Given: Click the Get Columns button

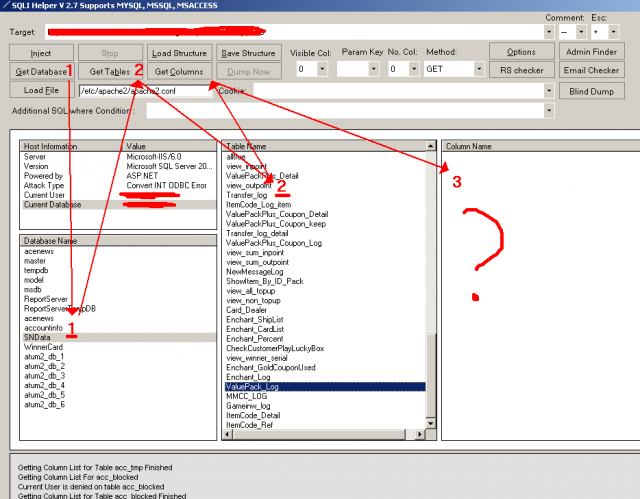Looking at the screenshot, I should click(180, 71).
